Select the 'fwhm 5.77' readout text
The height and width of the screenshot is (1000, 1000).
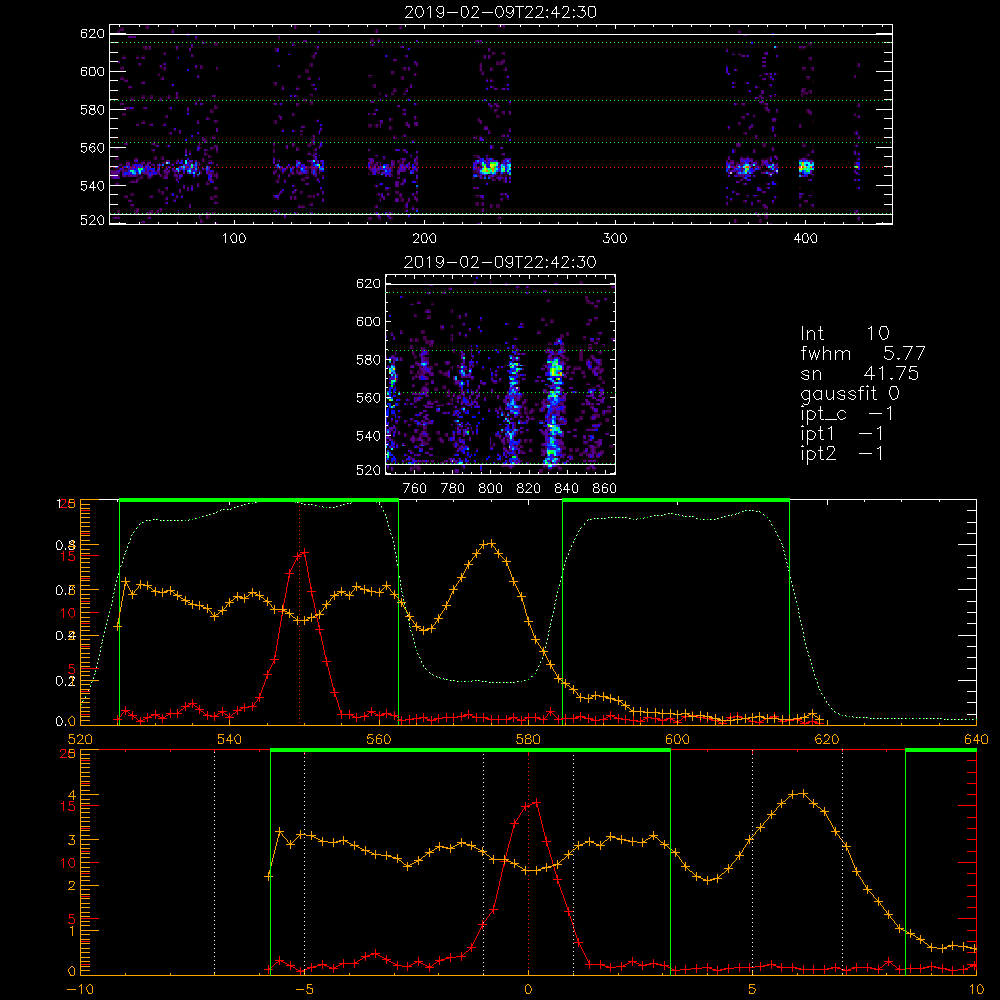pyautogui.click(x=863, y=353)
